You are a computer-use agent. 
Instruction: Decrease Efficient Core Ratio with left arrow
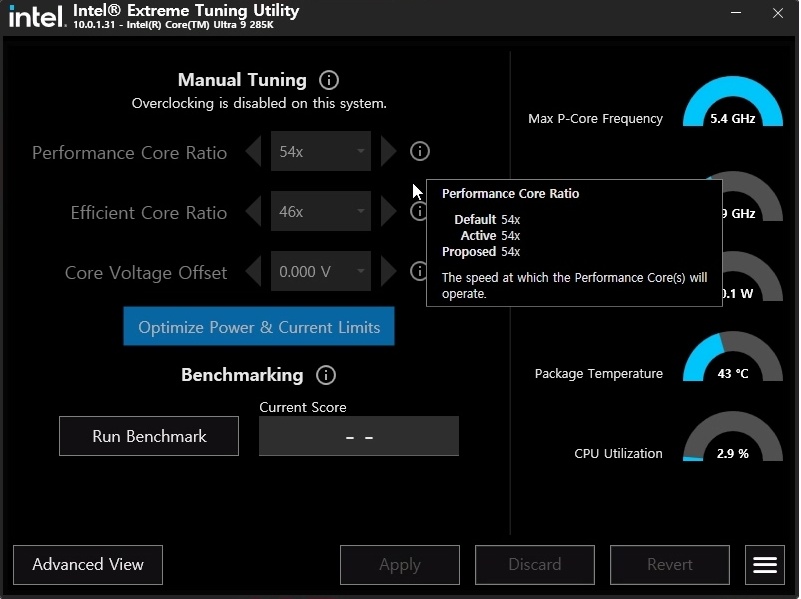(x=253, y=211)
